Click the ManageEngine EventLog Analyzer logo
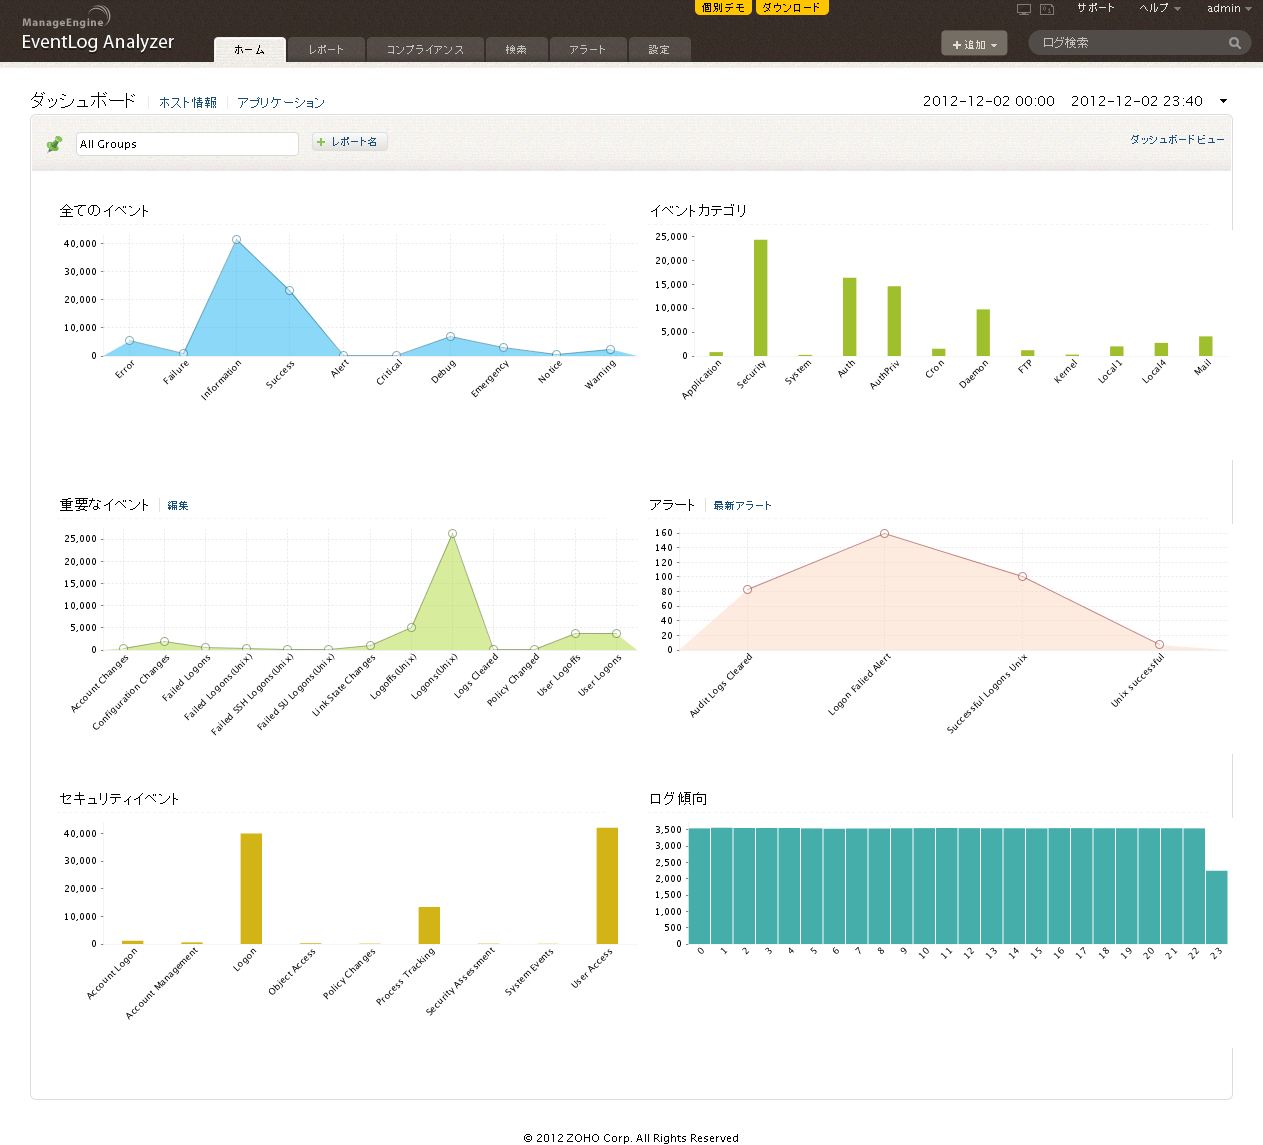1263x1145 pixels. 97,31
